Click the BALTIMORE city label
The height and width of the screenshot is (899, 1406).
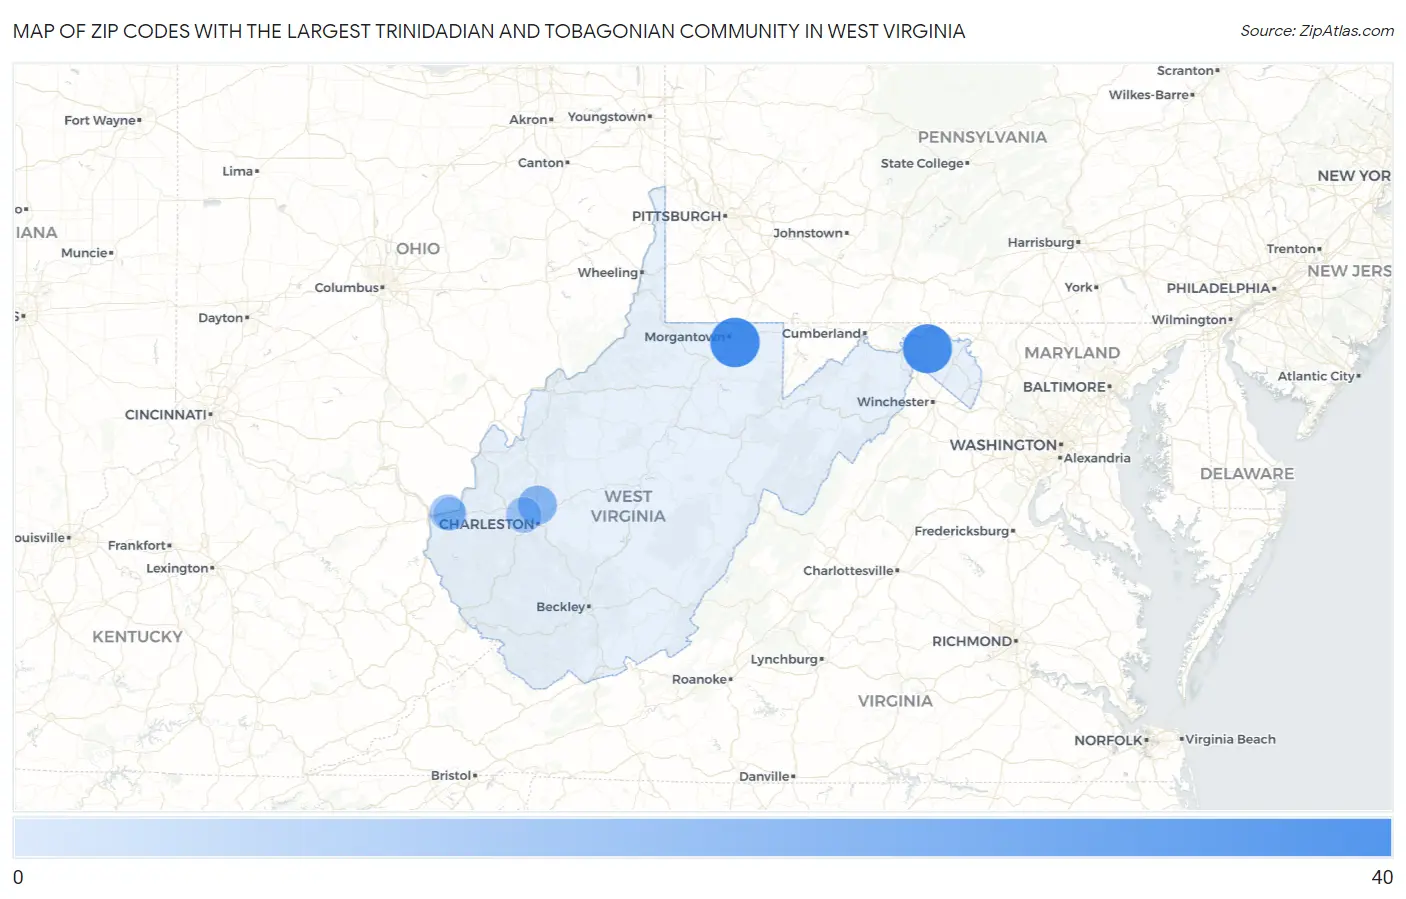click(1064, 387)
